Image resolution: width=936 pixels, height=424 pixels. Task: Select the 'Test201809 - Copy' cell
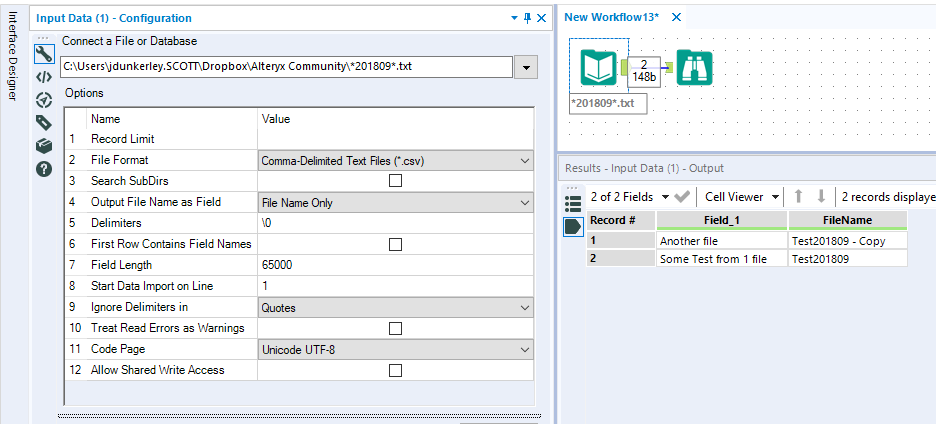(x=848, y=241)
